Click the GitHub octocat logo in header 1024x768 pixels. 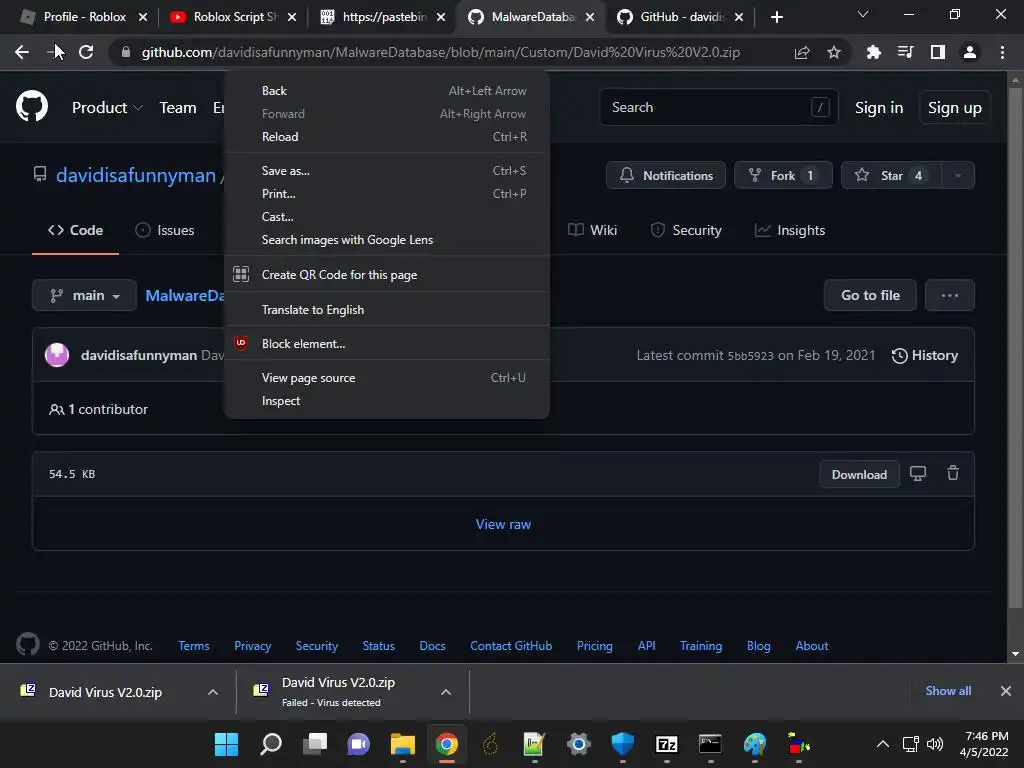[x=32, y=107]
